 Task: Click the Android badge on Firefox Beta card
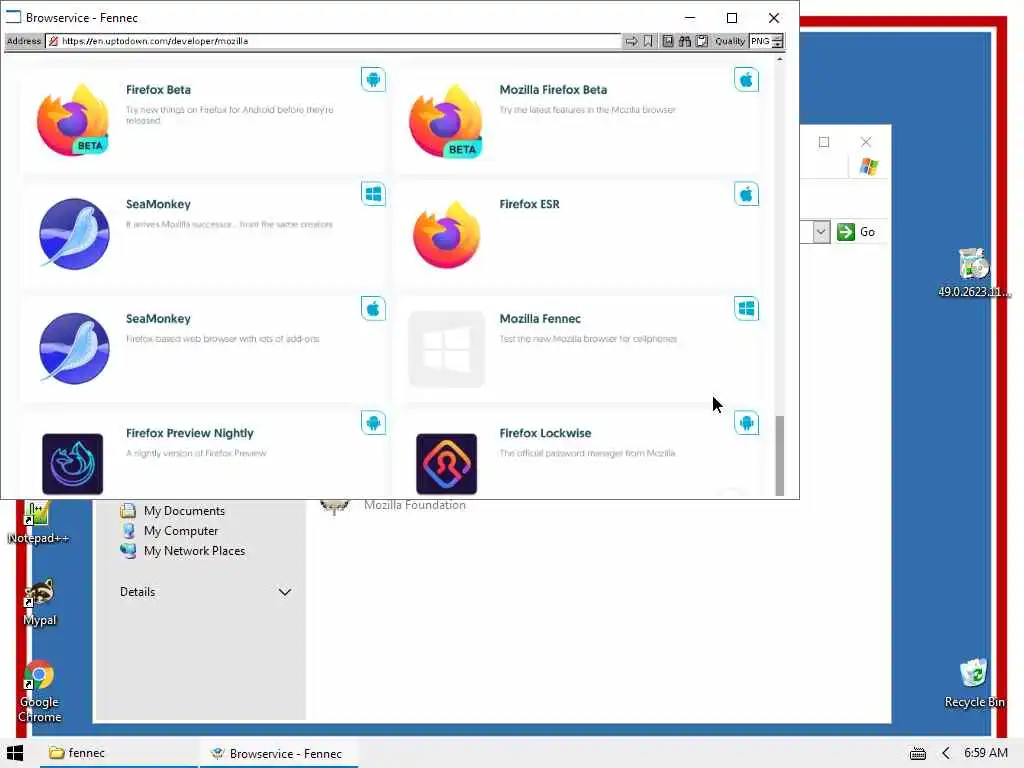click(x=374, y=80)
